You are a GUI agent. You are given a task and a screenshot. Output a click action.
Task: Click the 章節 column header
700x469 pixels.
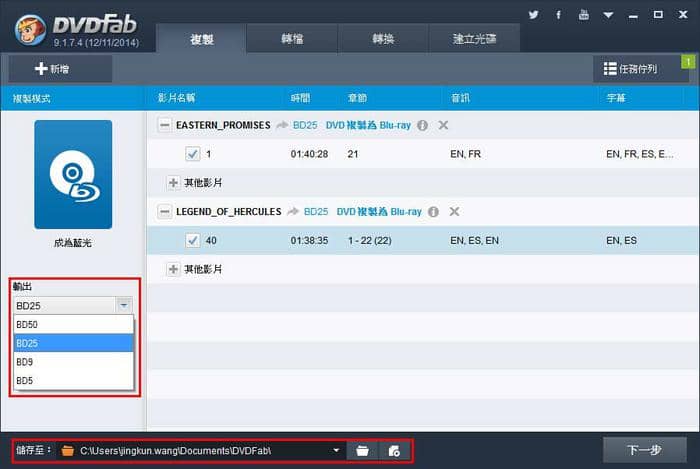pyautogui.click(x=357, y=98)
